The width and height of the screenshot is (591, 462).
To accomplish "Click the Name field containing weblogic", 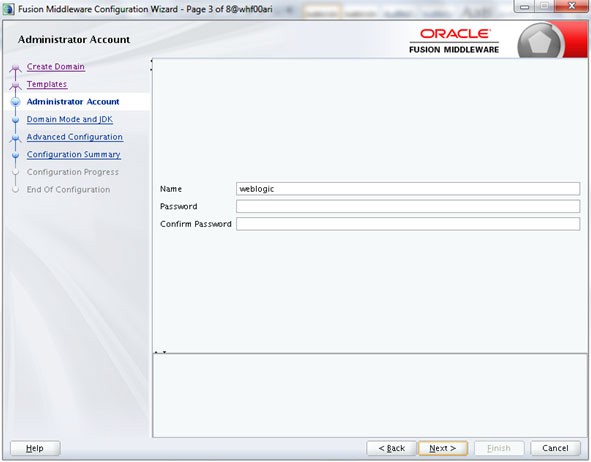I will tap(408, 189).
